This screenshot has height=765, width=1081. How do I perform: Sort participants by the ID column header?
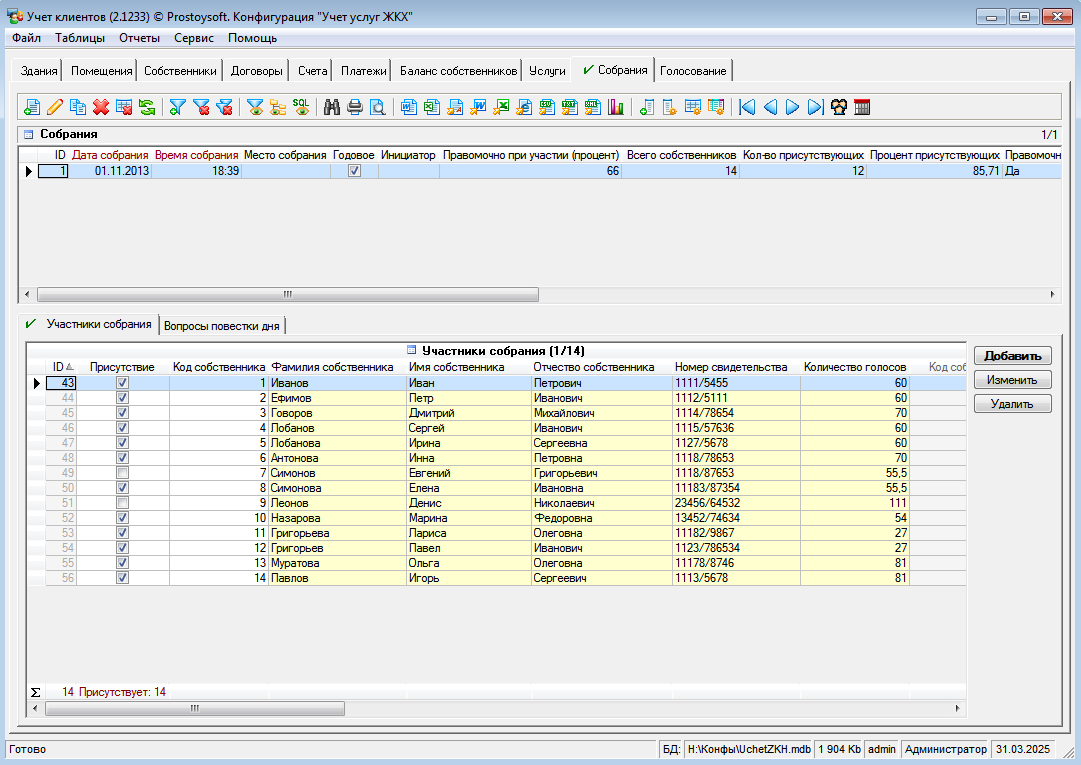(62, 367)
